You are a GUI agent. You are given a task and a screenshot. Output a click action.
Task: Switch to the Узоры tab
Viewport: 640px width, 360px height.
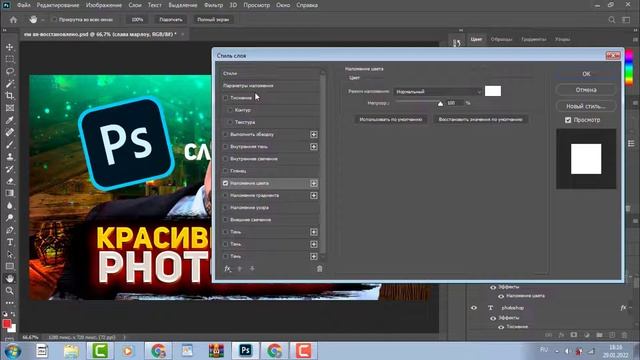pos(562,40)
